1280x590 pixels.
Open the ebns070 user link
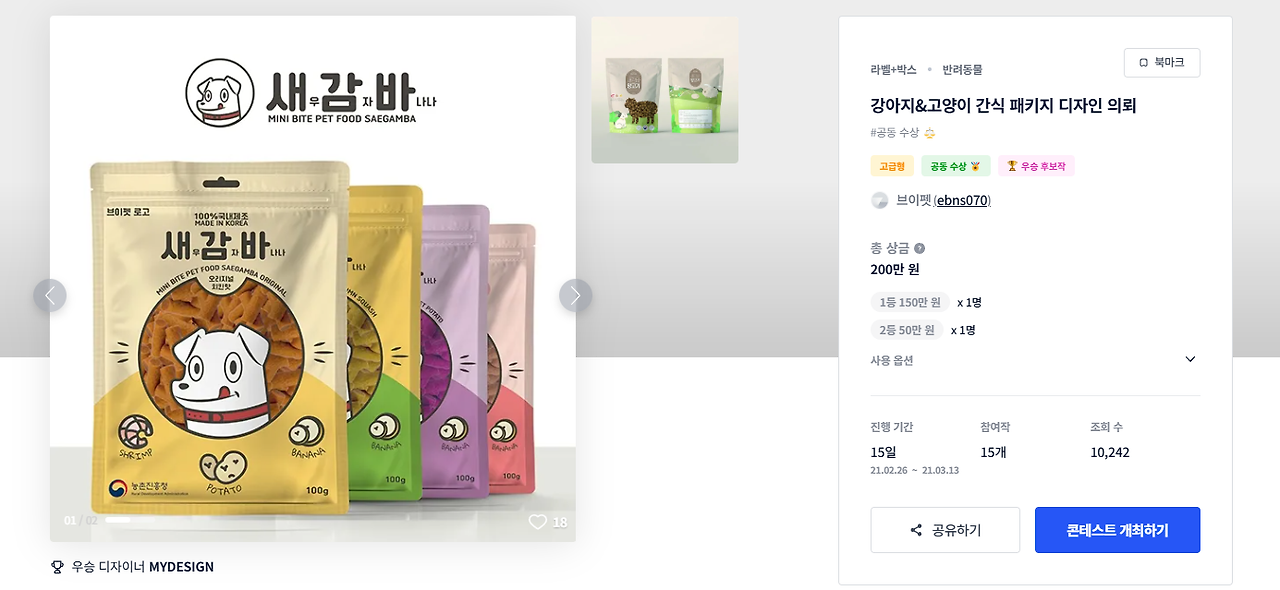[962, 200]
